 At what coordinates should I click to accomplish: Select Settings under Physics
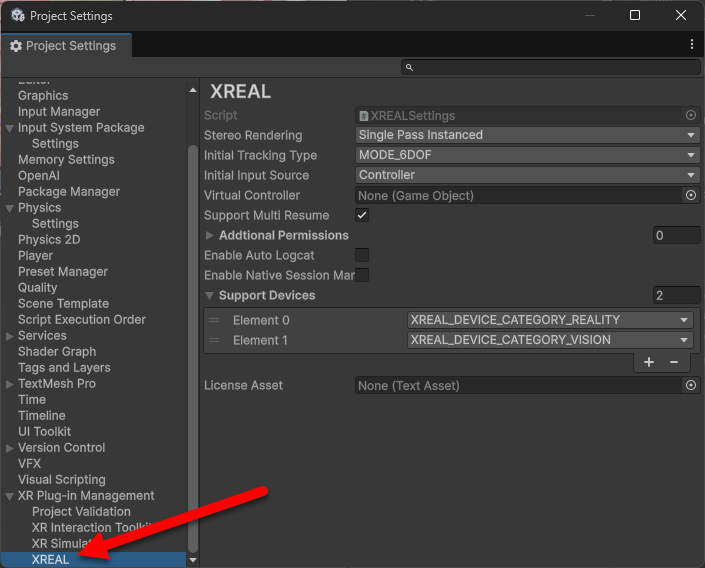(55, 224)
